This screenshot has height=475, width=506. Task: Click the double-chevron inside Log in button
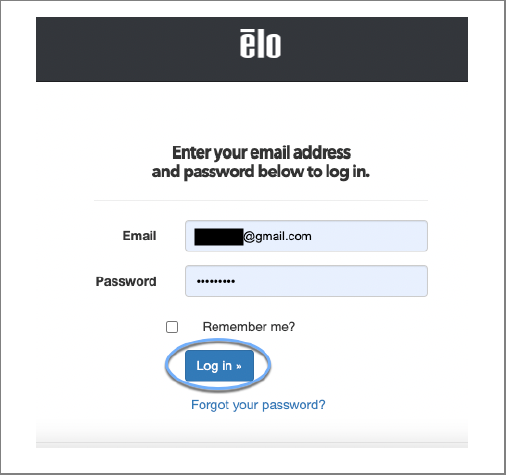click(239, 366)
